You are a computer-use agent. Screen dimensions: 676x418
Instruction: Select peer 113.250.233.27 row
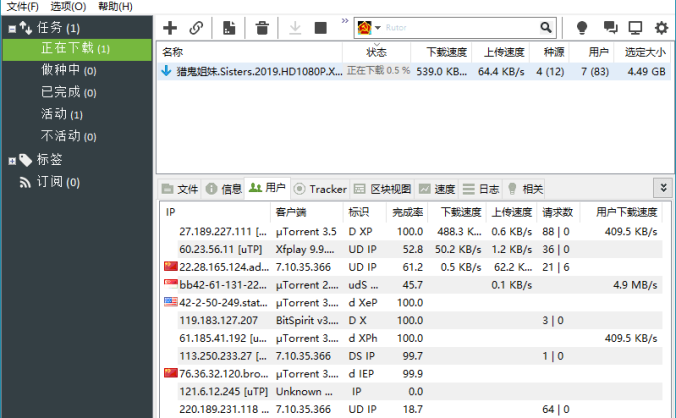pos(412,356)
